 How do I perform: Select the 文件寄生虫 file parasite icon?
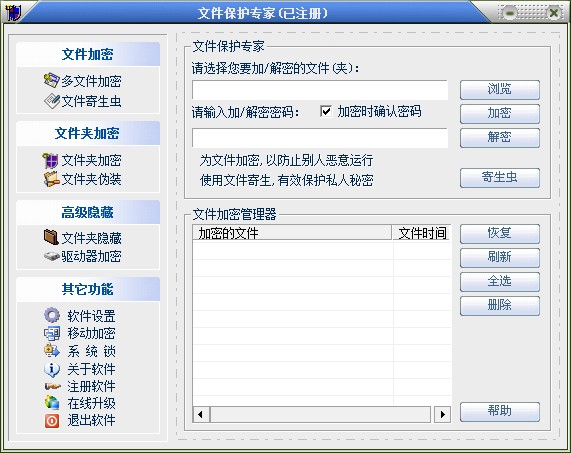click(52, 101)
